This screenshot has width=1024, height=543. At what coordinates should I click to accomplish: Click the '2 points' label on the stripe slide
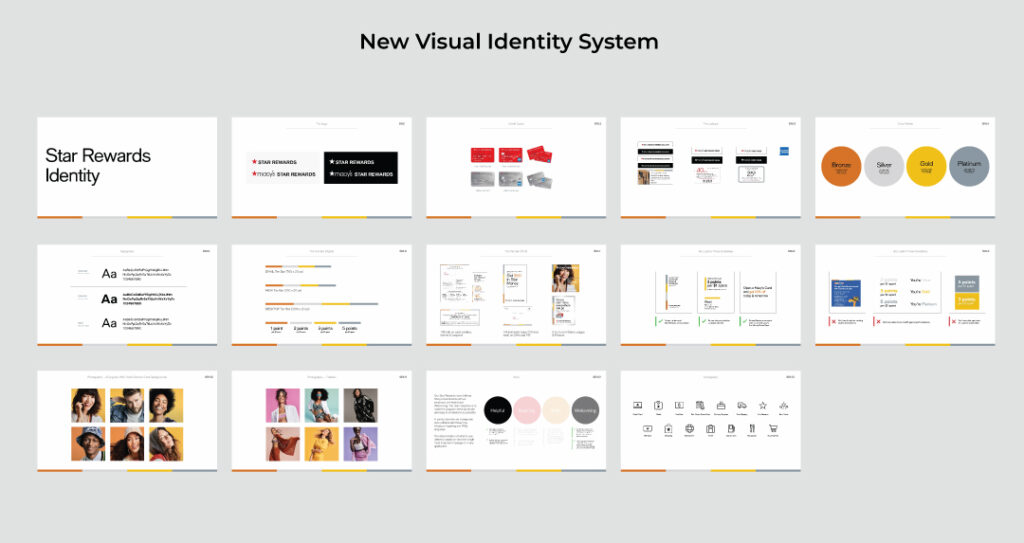tap(301, 329)
